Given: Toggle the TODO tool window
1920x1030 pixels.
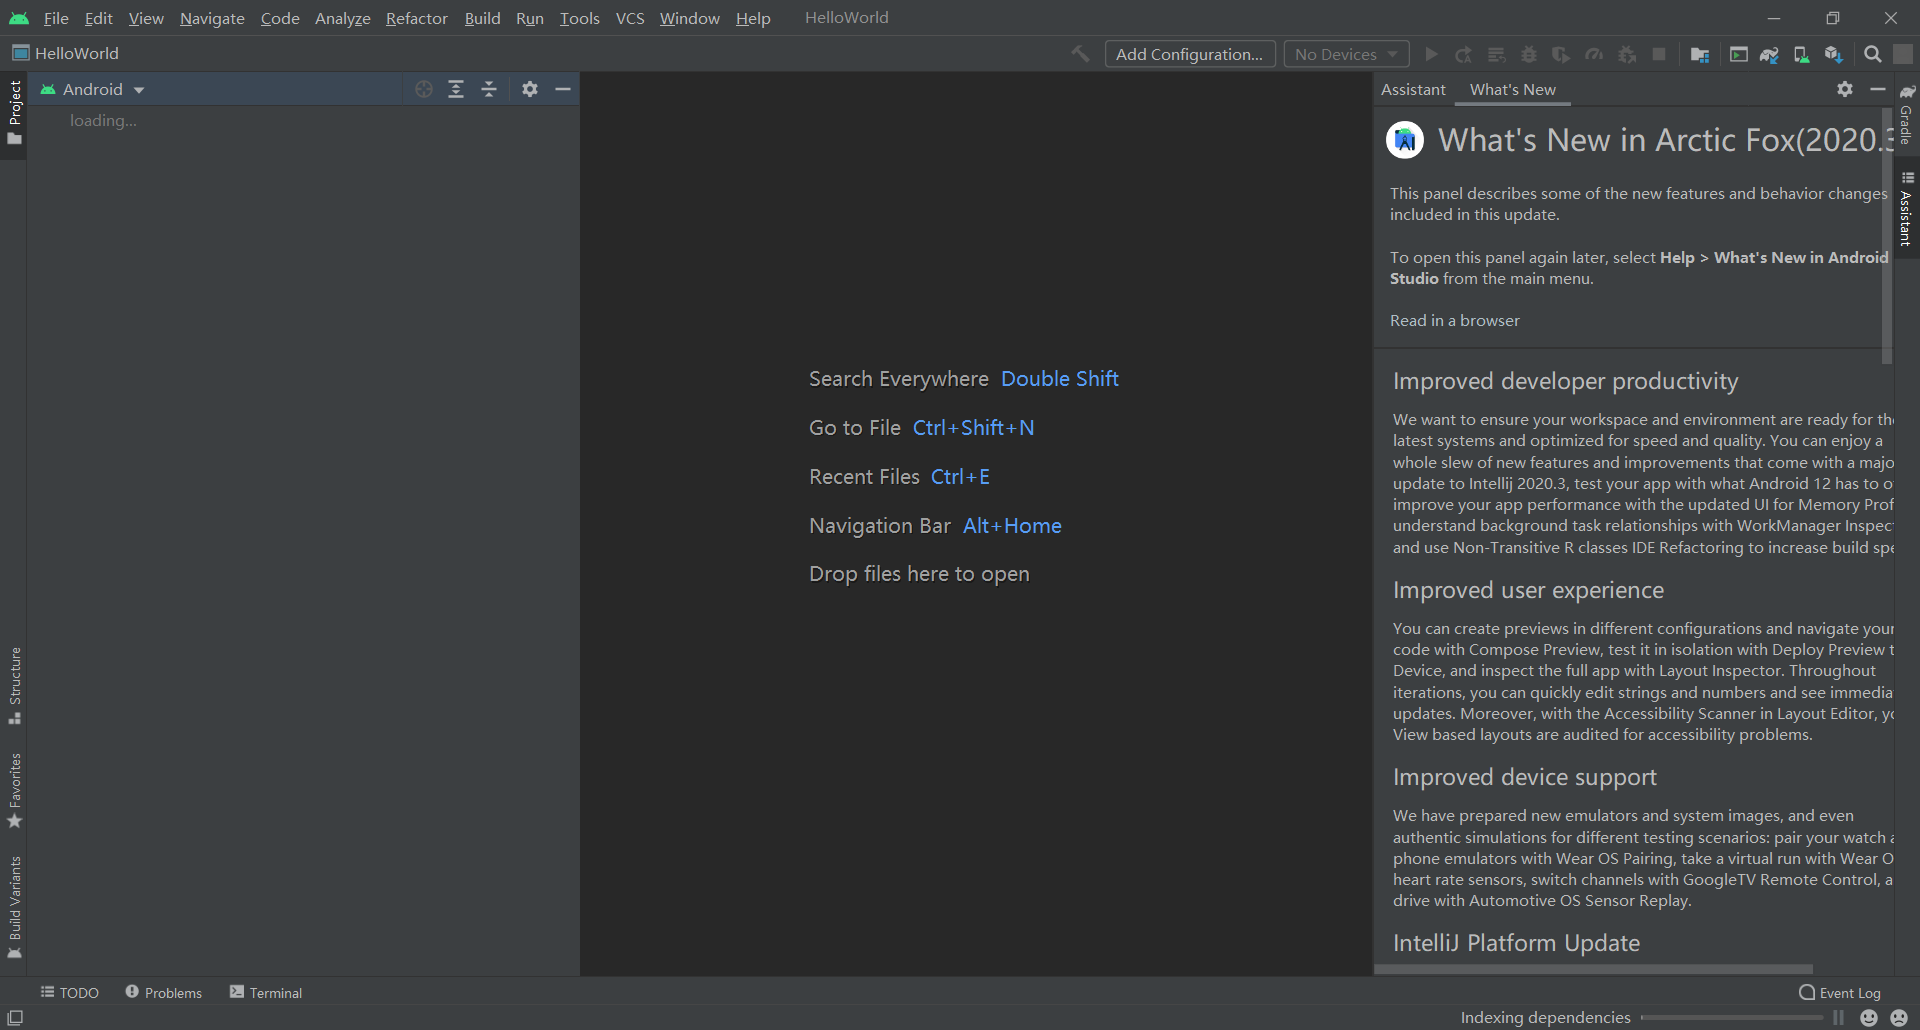Looking at the screenshot, I should click(69, 993).
